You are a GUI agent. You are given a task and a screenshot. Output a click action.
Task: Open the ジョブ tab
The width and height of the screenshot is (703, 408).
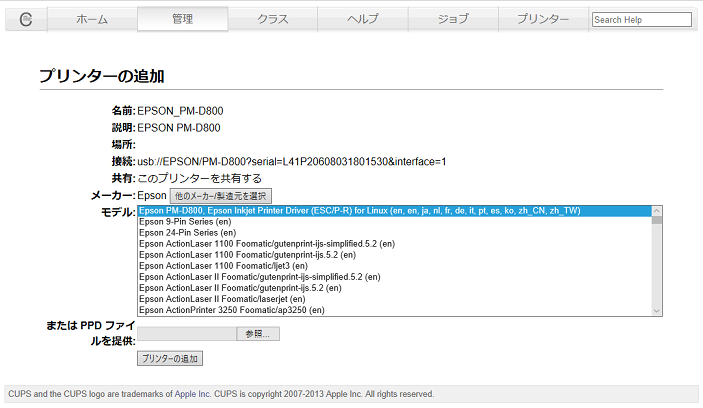pos(453,19)
